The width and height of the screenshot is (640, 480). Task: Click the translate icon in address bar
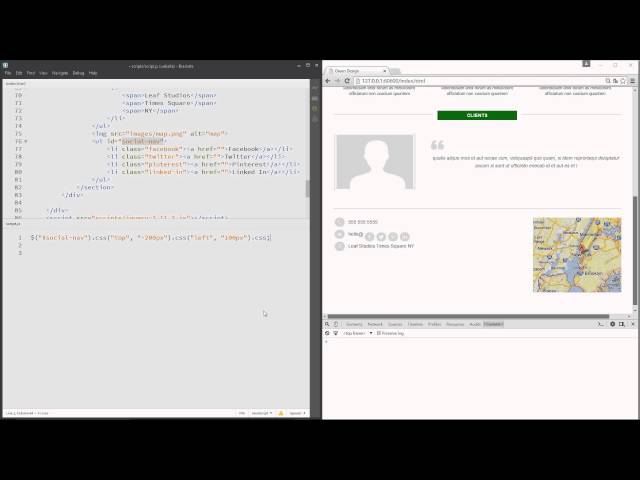tap(615, 81)
